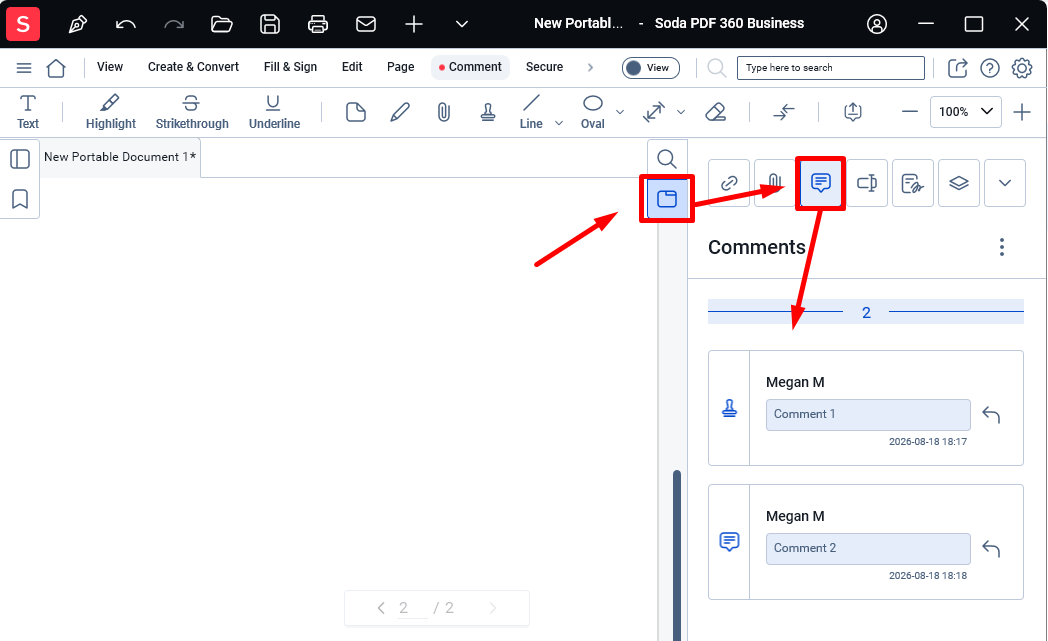The image size is (1048, 641).
Task: Open the hamburger menu
Action: pyautogui.click(x=24, y=68)
